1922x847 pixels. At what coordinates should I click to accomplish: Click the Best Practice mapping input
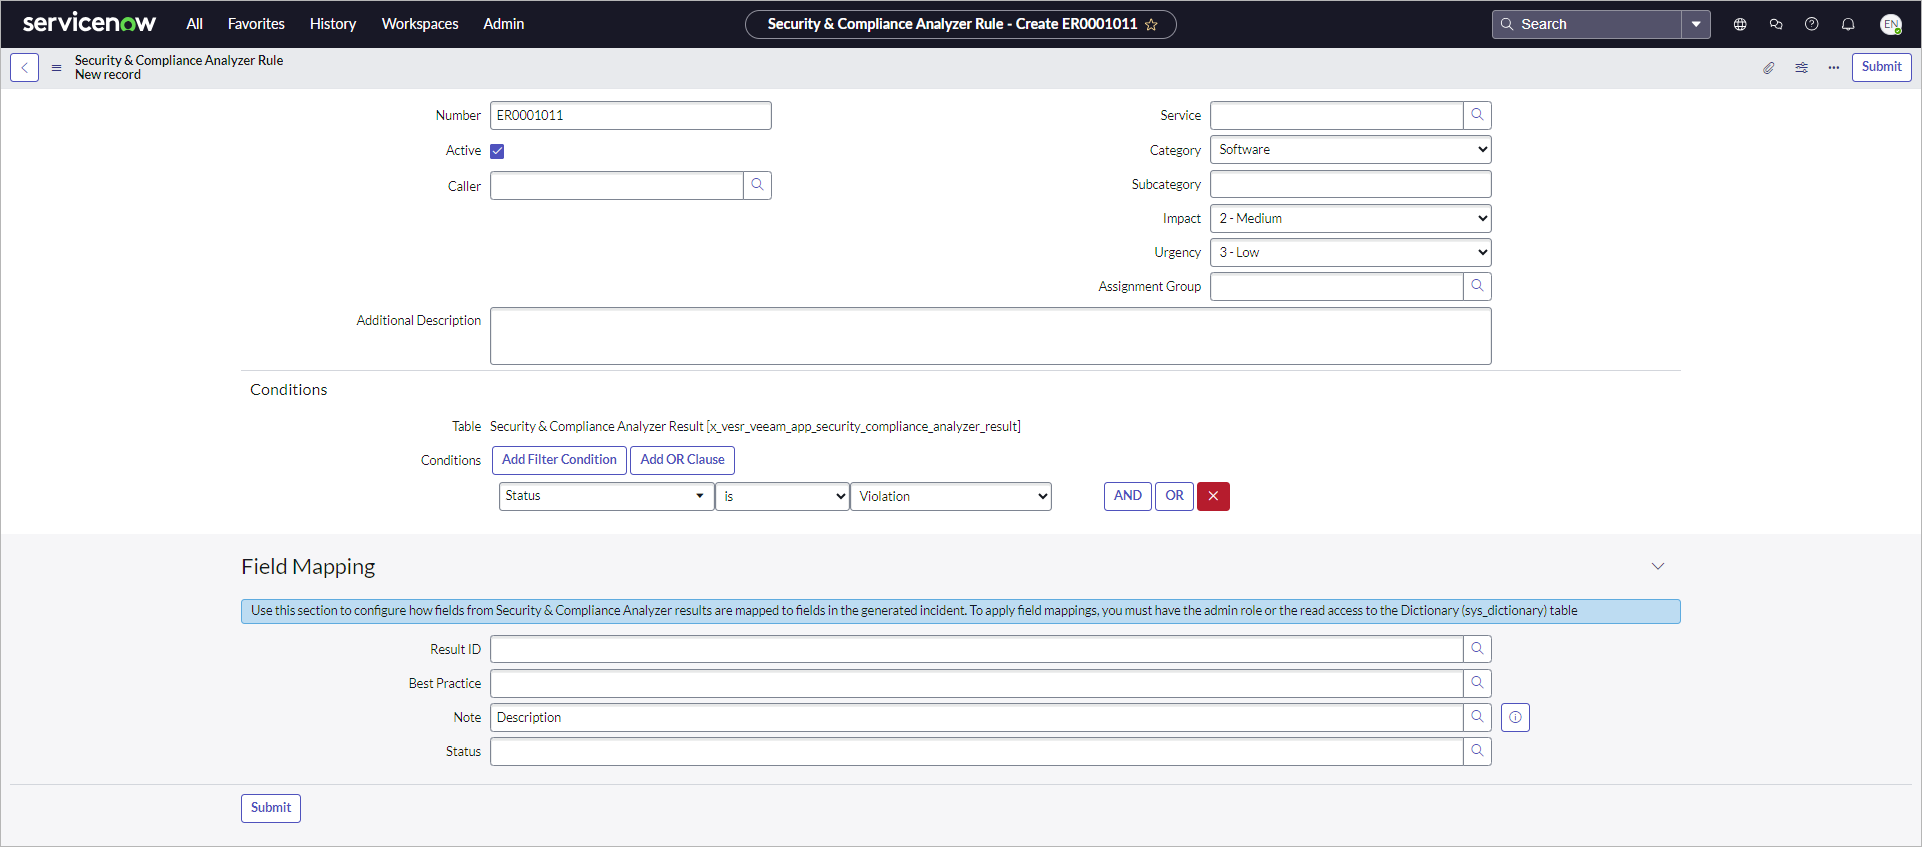(x=976, y=683)
